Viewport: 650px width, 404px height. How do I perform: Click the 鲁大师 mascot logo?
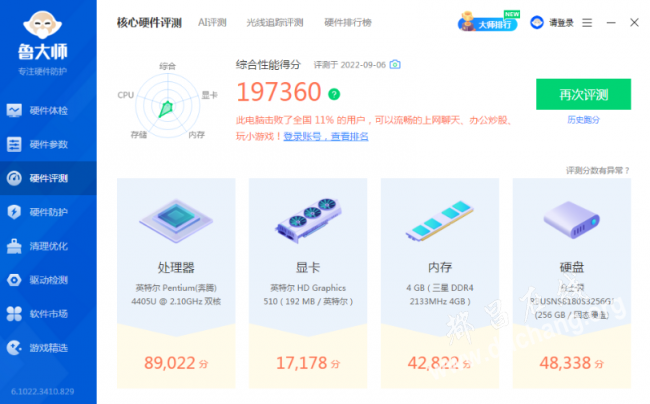[x=42, y=25]
